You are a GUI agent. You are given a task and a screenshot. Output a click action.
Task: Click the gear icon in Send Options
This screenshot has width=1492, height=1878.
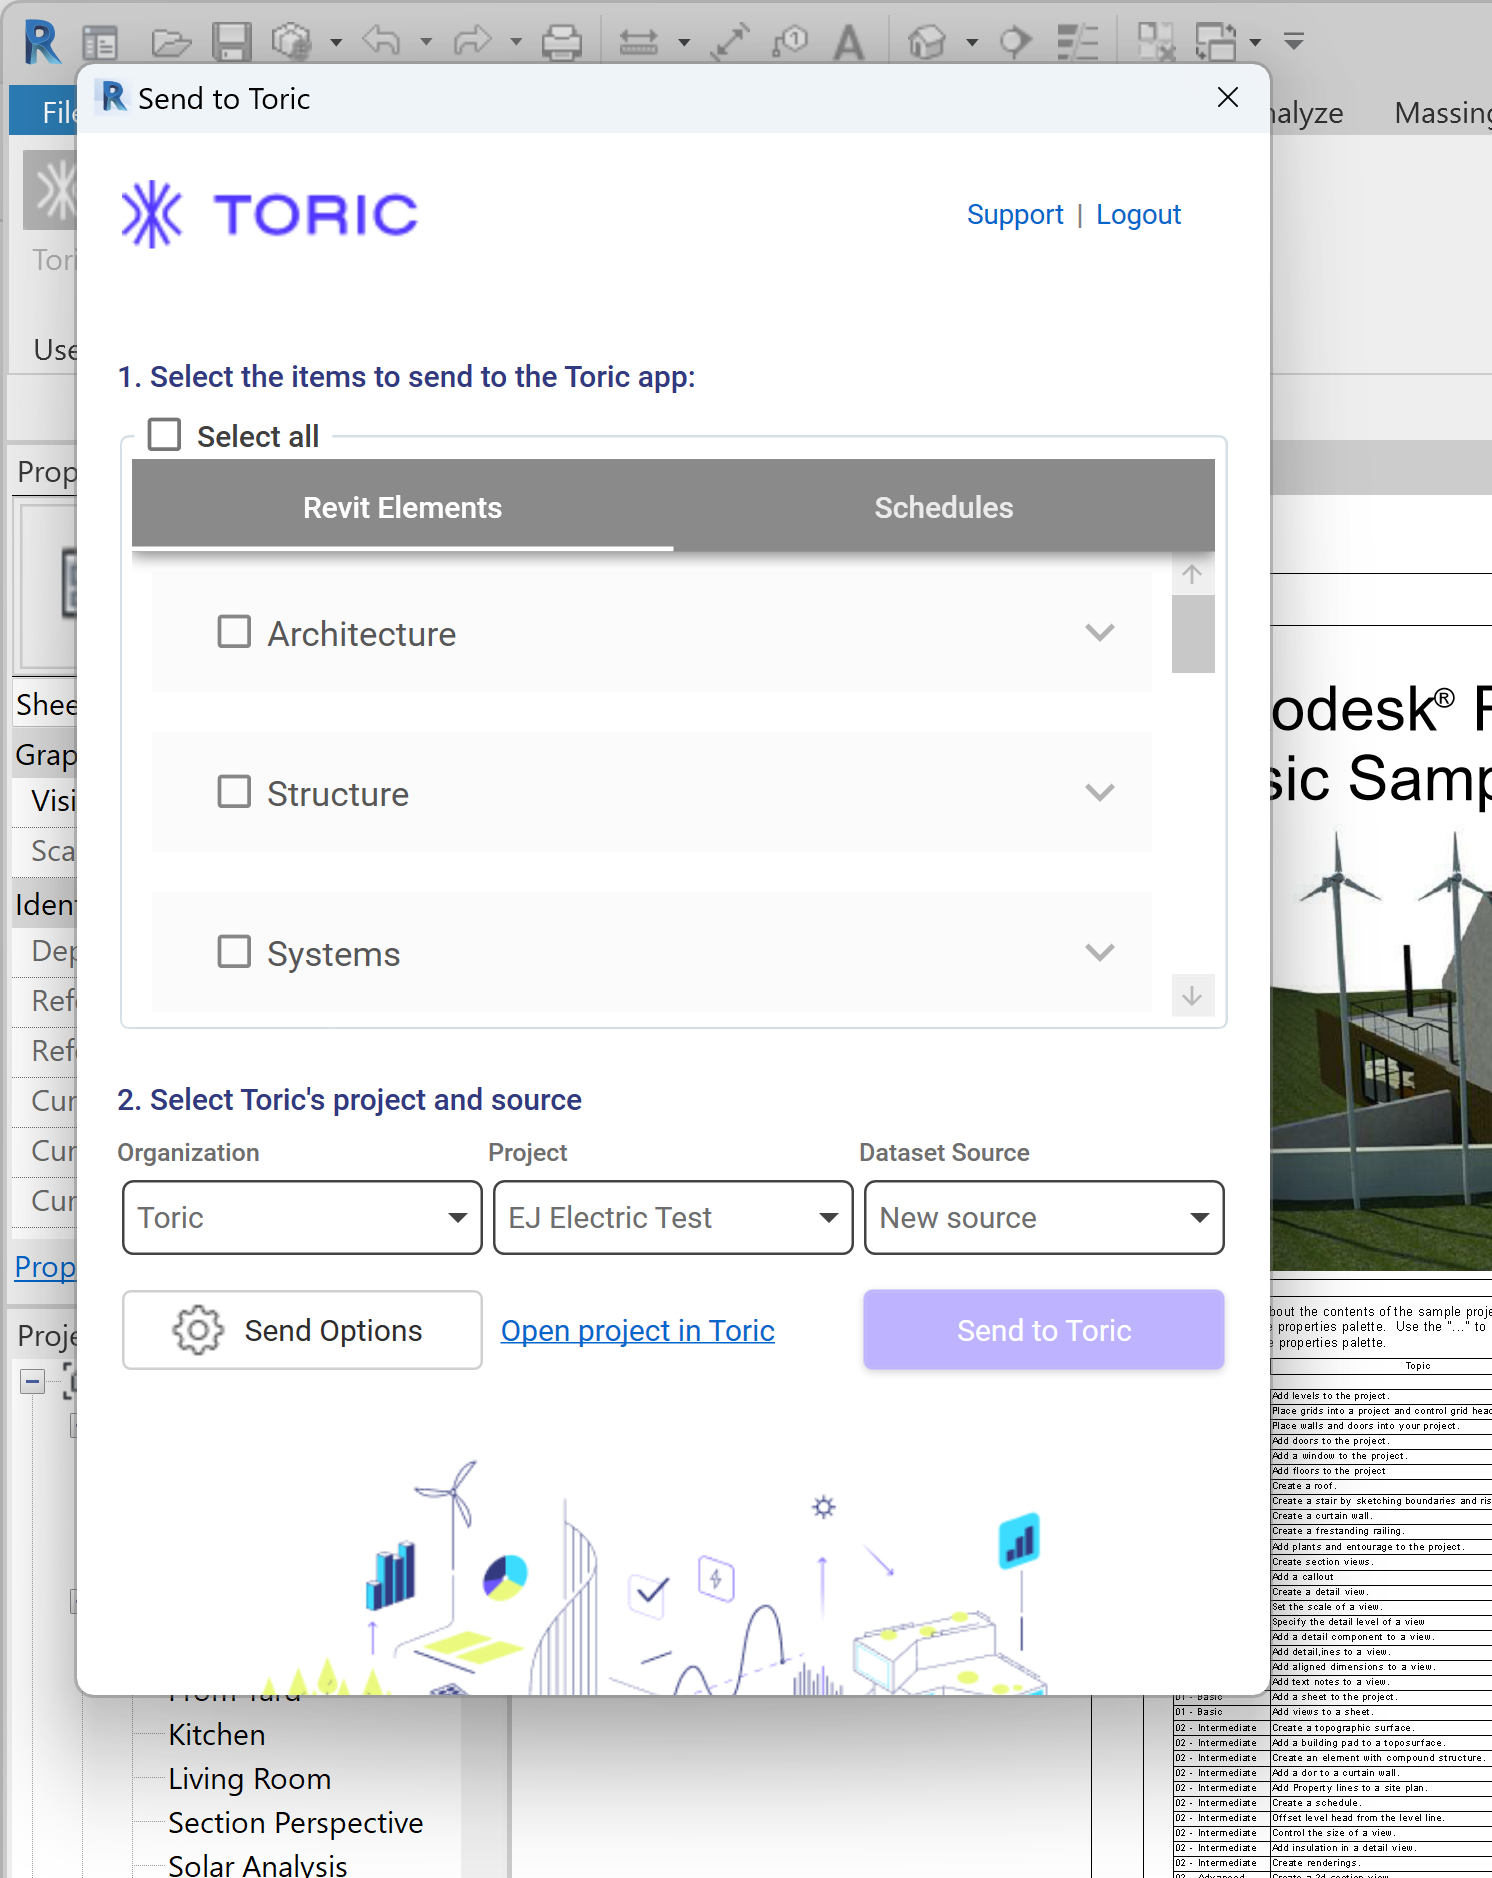pos(198,1330)
